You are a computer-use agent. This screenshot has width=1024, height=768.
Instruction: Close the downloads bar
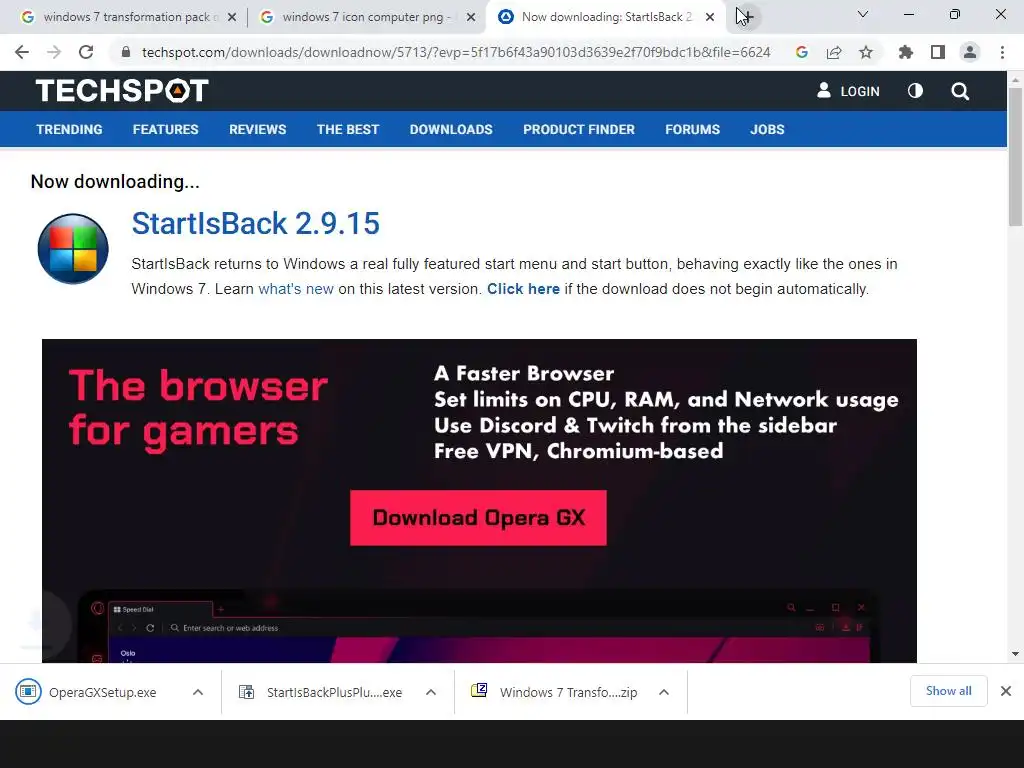point(1006,691)
